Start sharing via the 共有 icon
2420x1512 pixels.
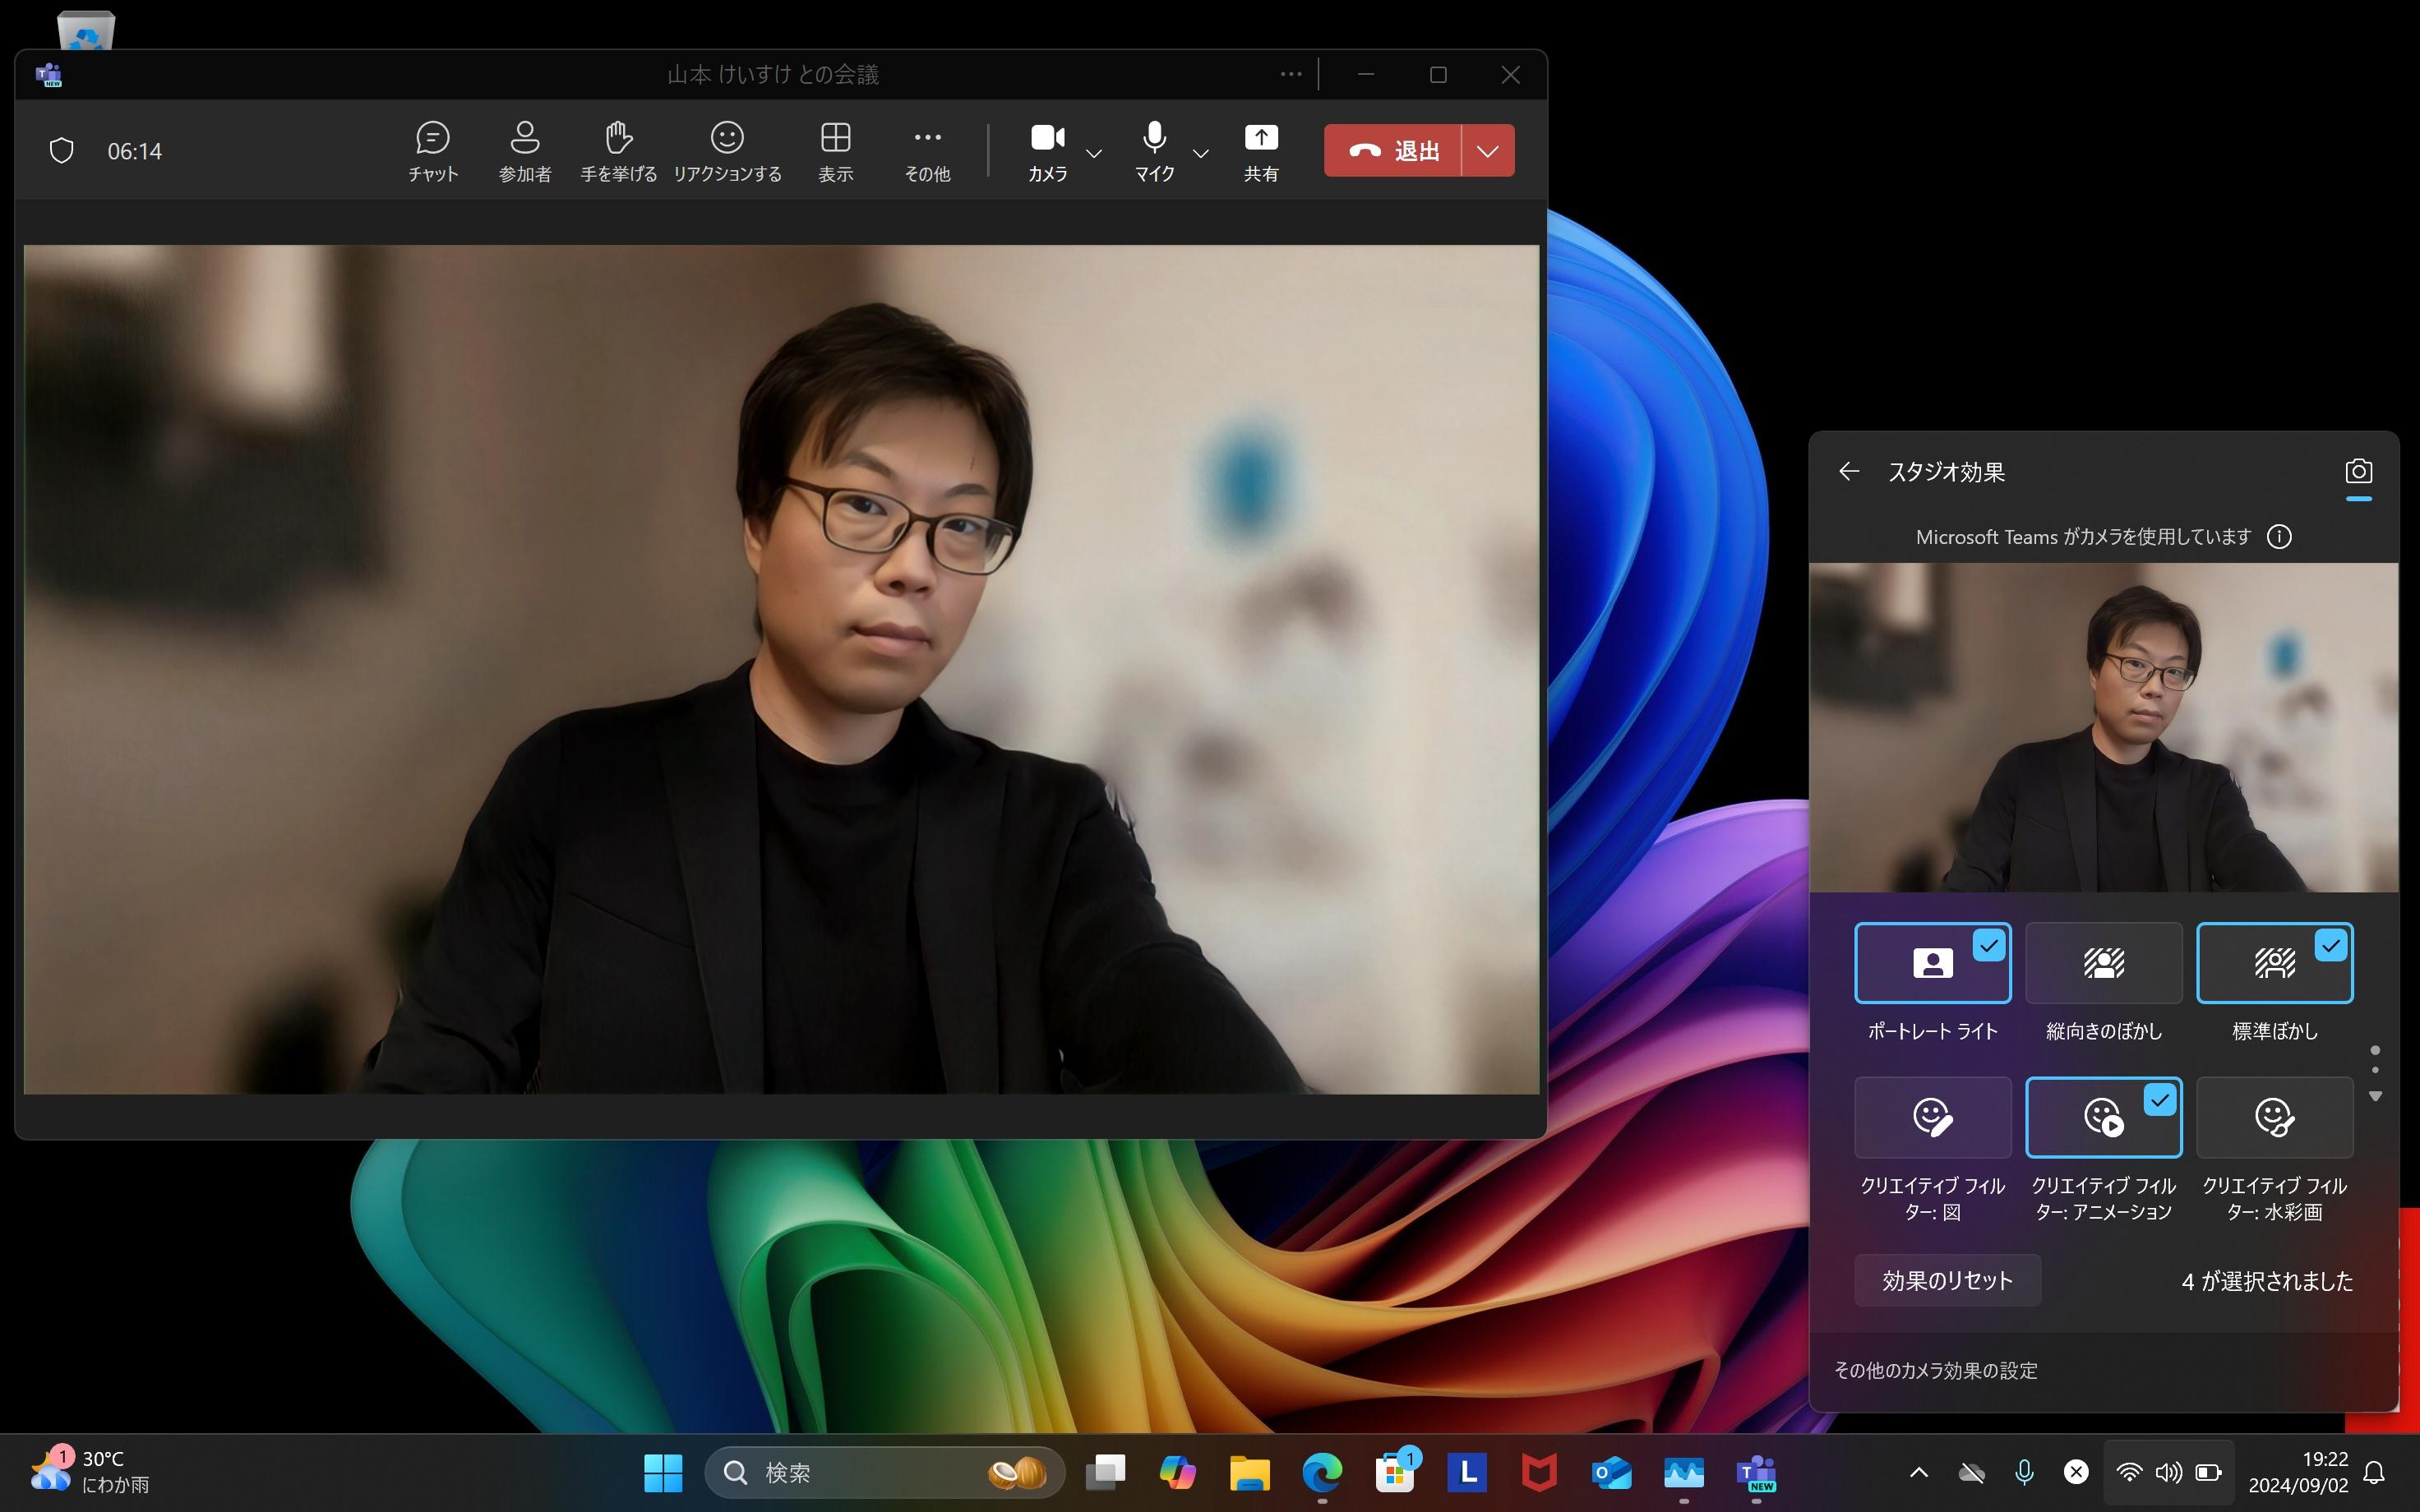point(1261,150)
